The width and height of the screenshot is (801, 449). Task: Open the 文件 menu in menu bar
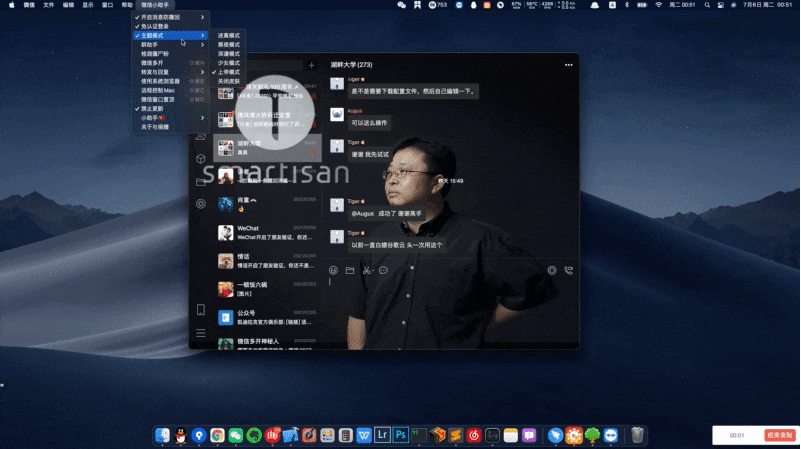coord(49,5)
